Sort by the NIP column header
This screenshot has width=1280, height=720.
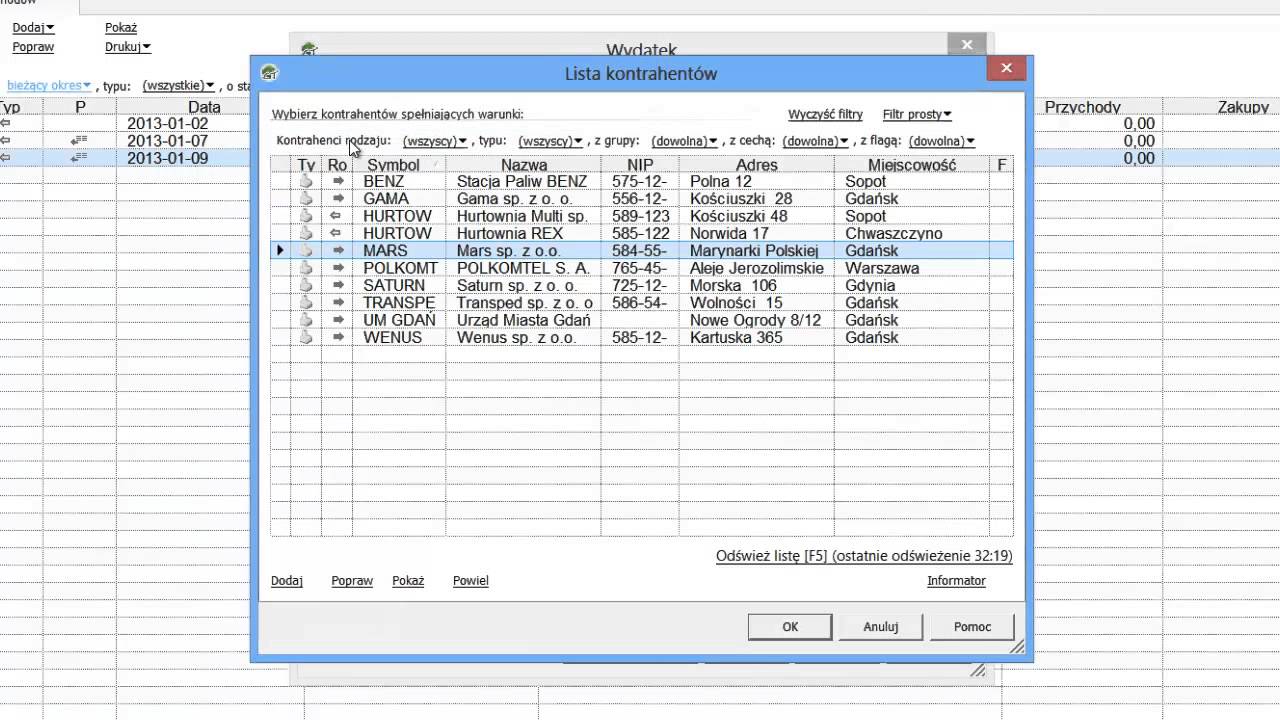tap(640, 165)
